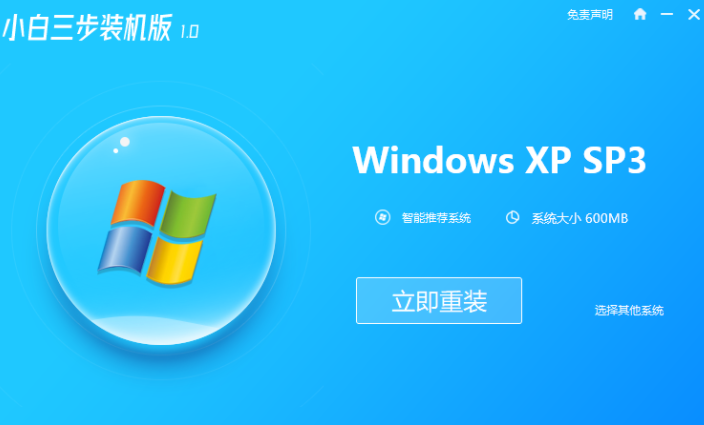Click the blue pane of the Windows flag

(x=125, y=249)
